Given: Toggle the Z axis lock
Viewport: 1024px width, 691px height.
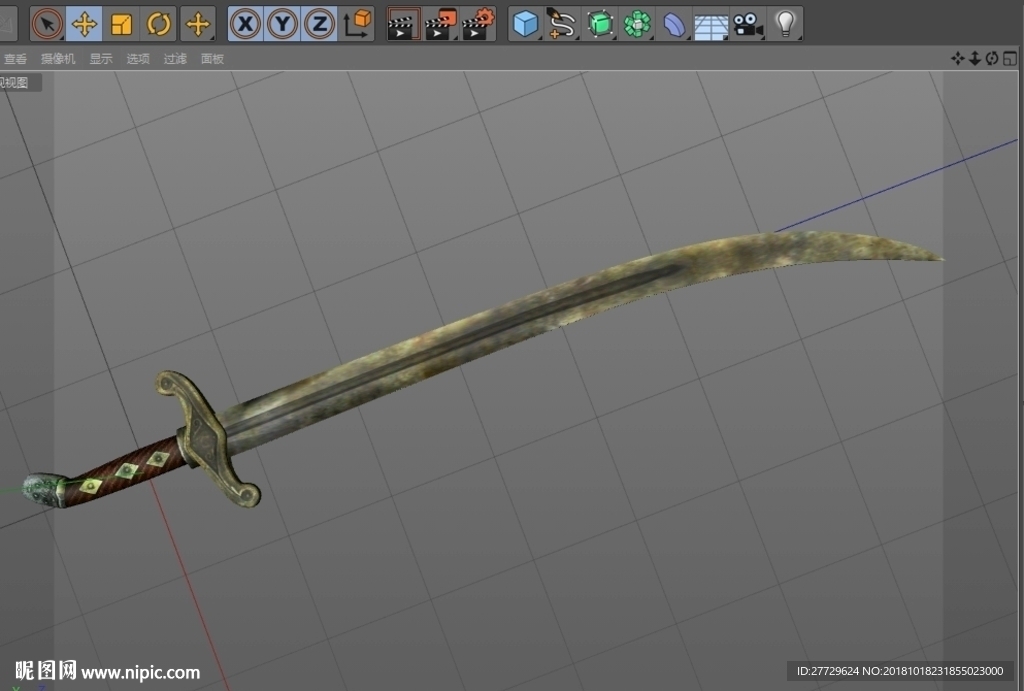Looking at the screenshot, I should (x=319, y=24).
